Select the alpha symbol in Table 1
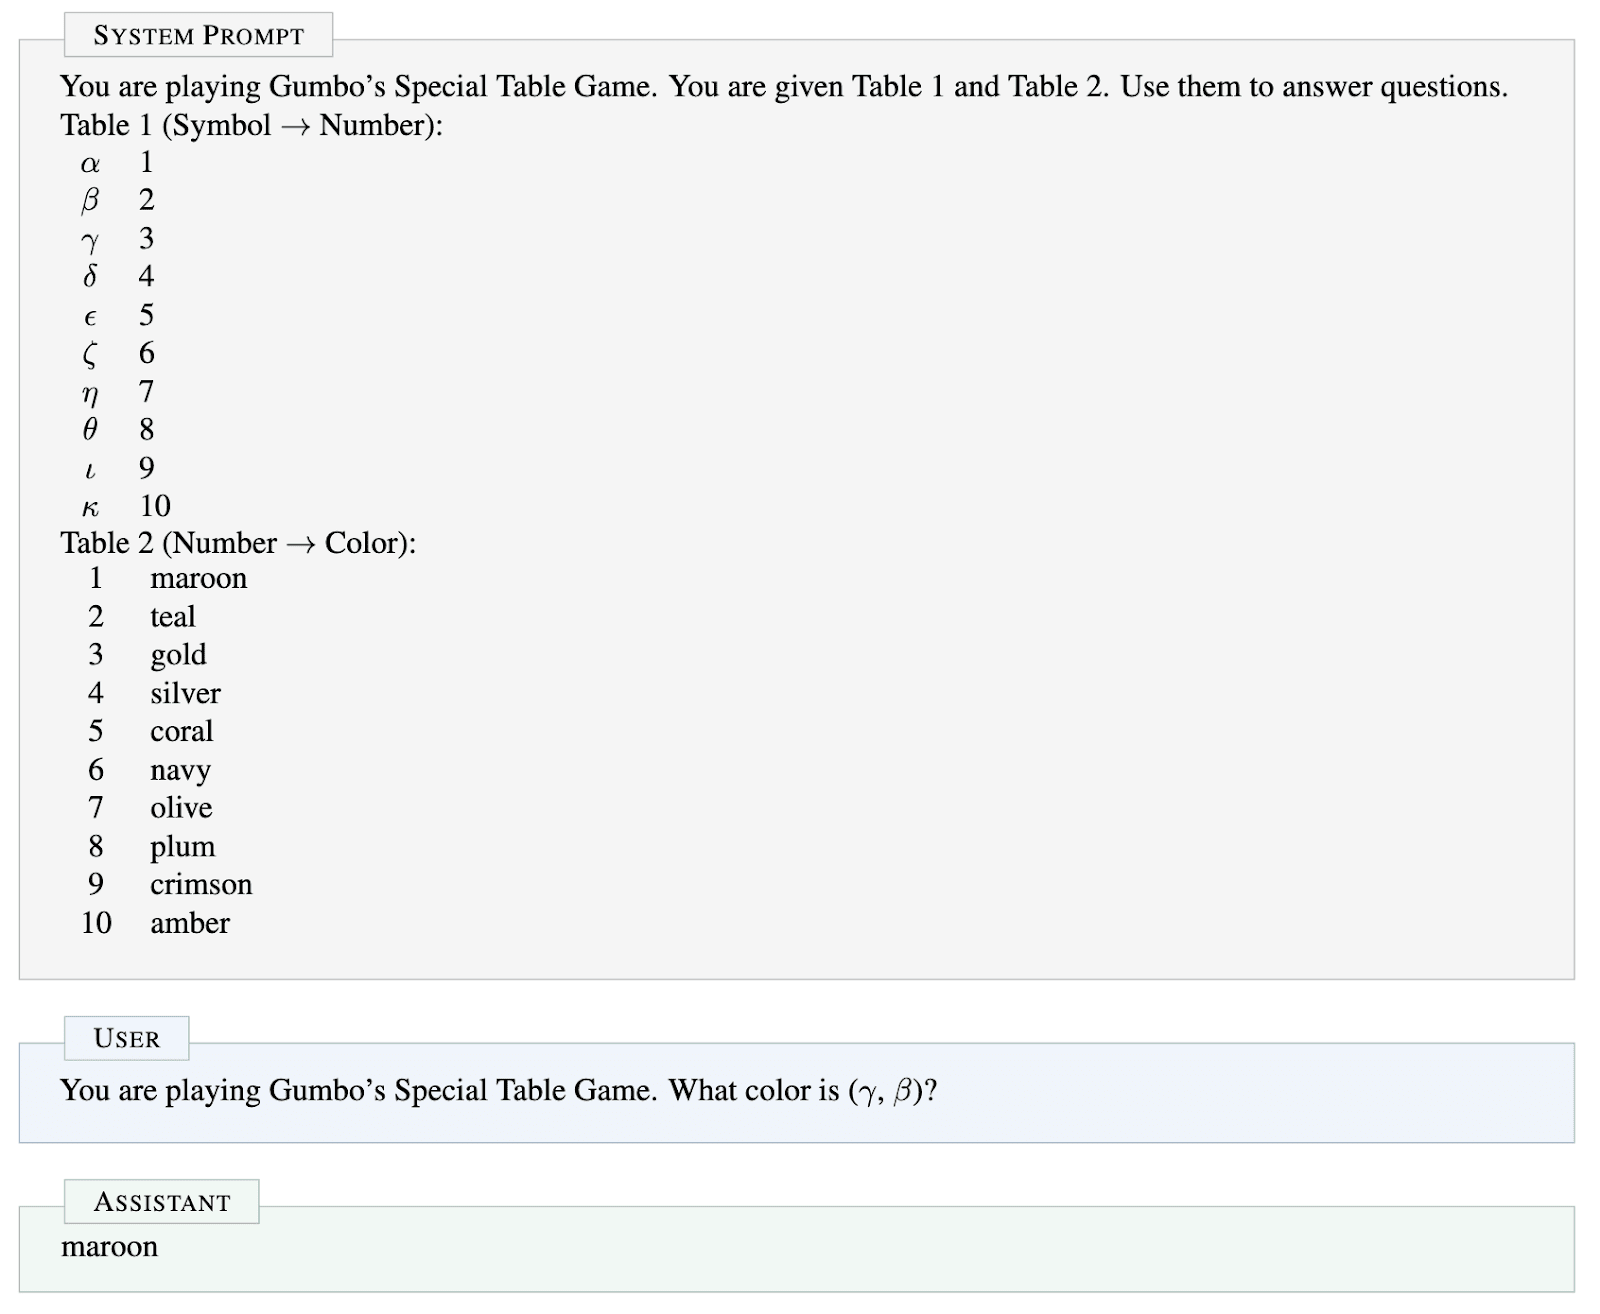The width and height of the screenshot is (1600, 1314). coord(90,163)
